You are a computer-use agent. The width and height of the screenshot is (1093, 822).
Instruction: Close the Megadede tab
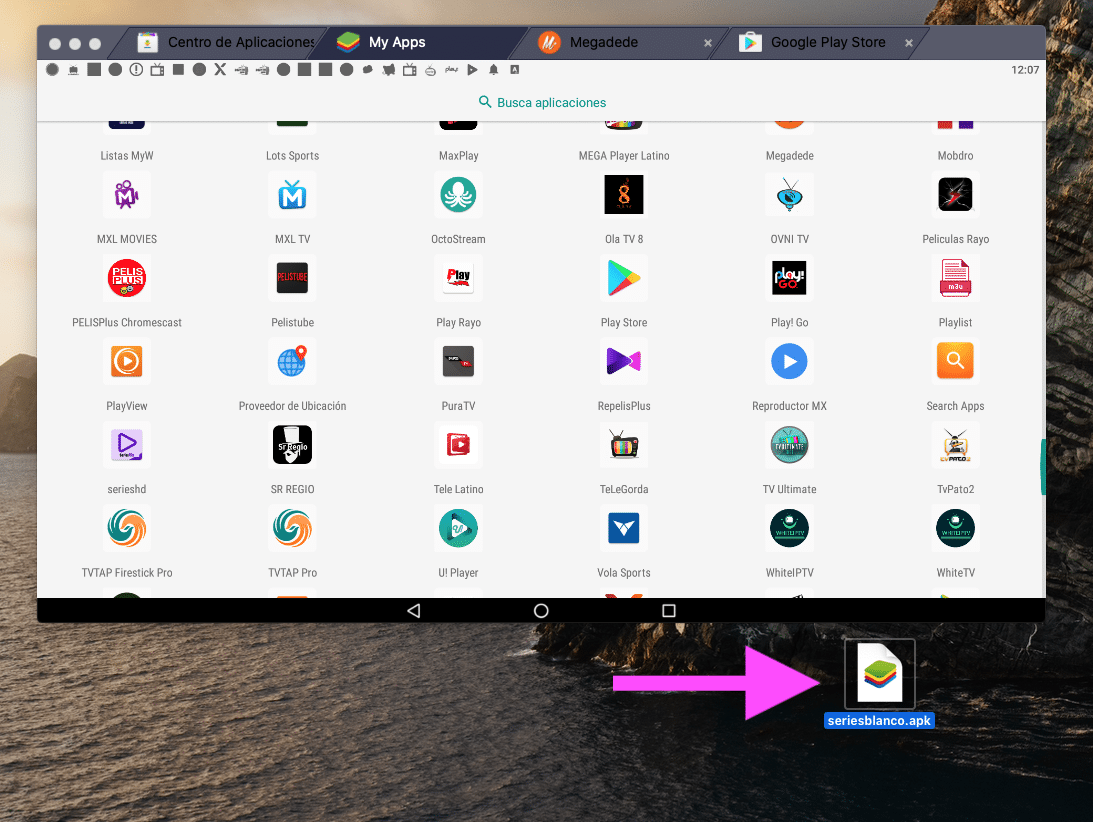click(708, 43)
